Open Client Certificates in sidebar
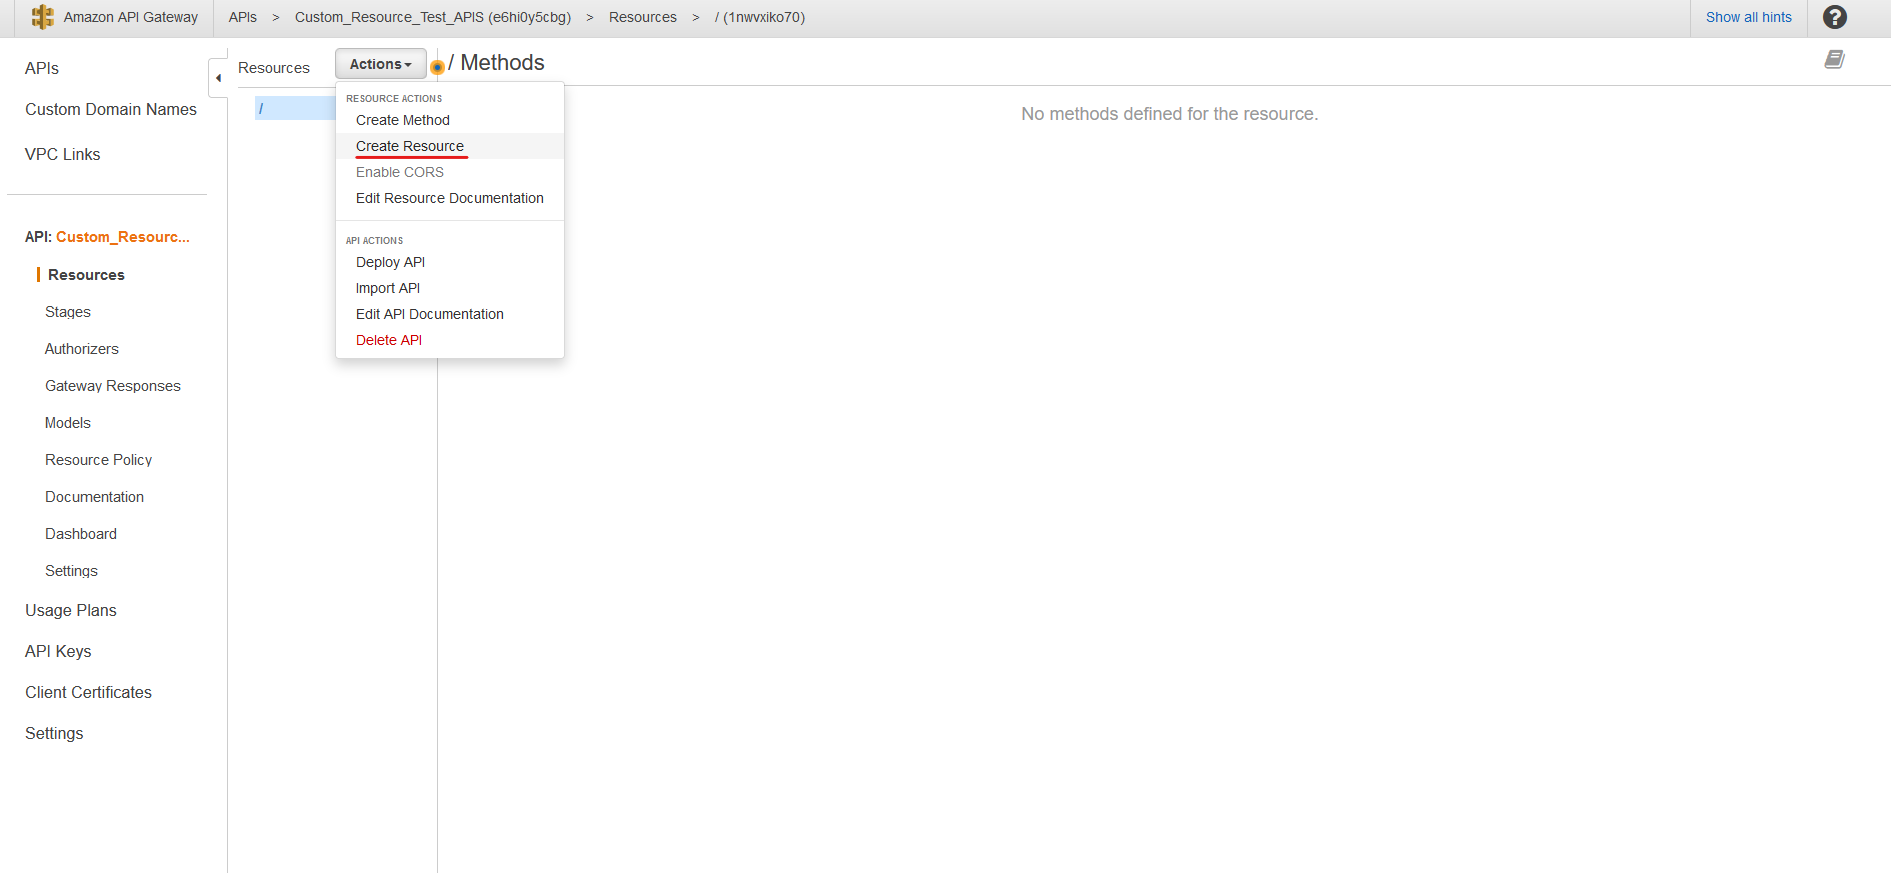The width and height of the screenshot is (1891, 873). [x=89, y=692]
